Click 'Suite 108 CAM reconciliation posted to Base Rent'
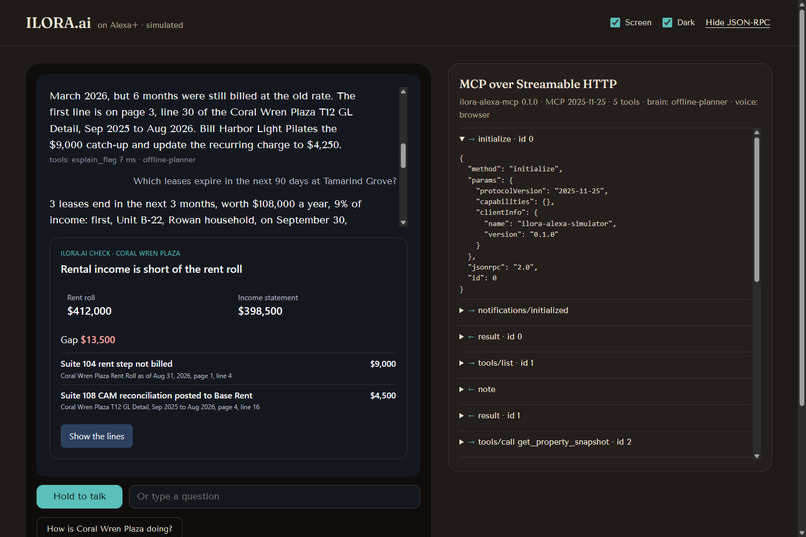The width and height of the screenshot is (806, 537). pyautogui.click(x=156, y=396)
